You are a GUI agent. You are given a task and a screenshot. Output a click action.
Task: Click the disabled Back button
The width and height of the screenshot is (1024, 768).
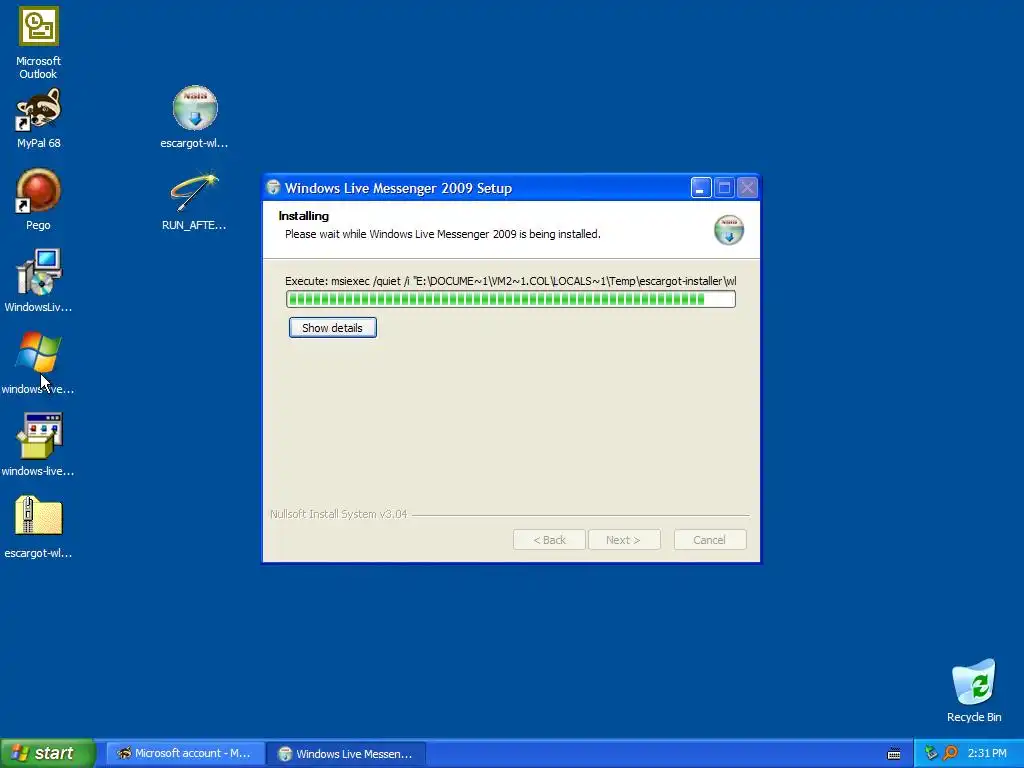(x=549, y=539)
